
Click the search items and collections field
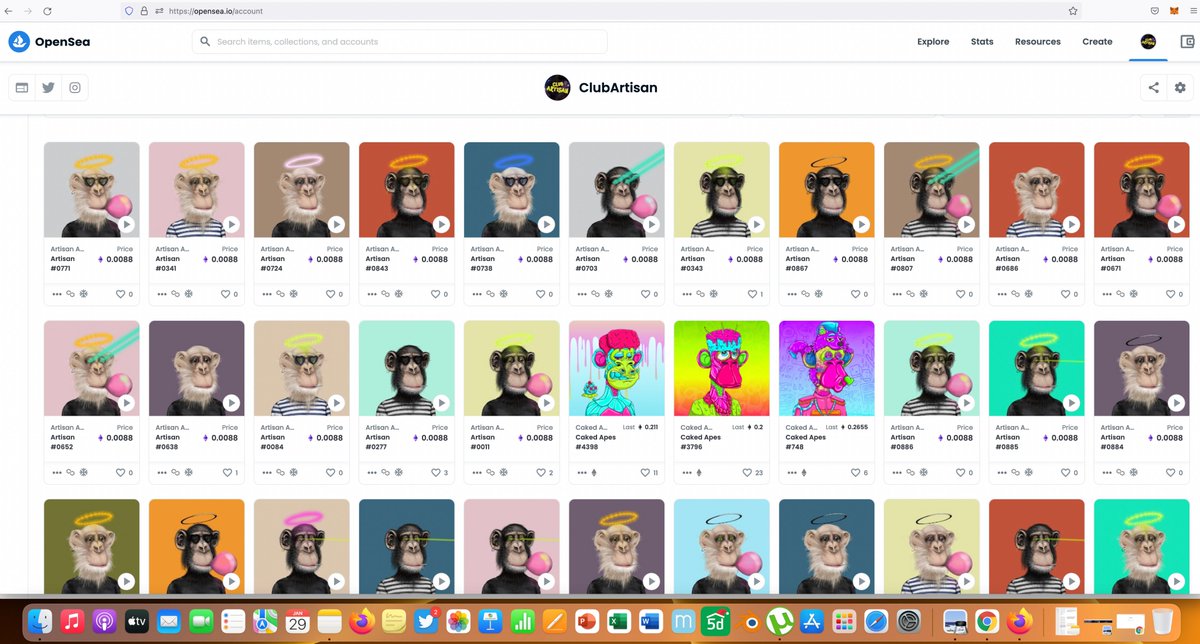tap(400, 42)
